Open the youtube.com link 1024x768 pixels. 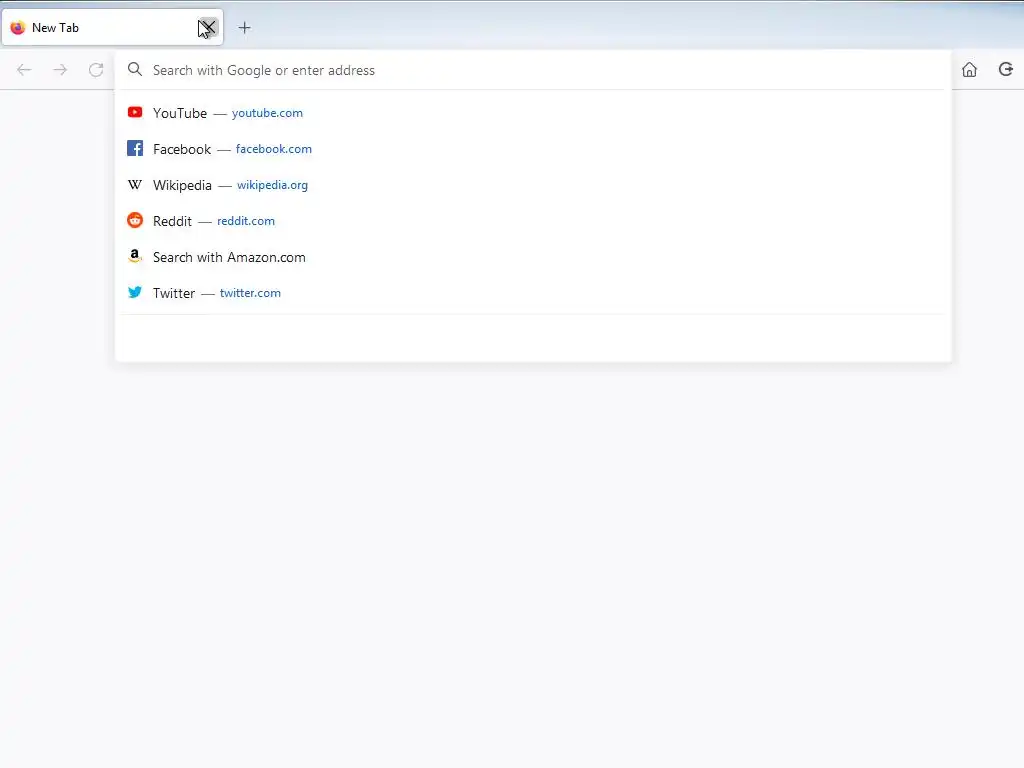(x=267, y=113)
